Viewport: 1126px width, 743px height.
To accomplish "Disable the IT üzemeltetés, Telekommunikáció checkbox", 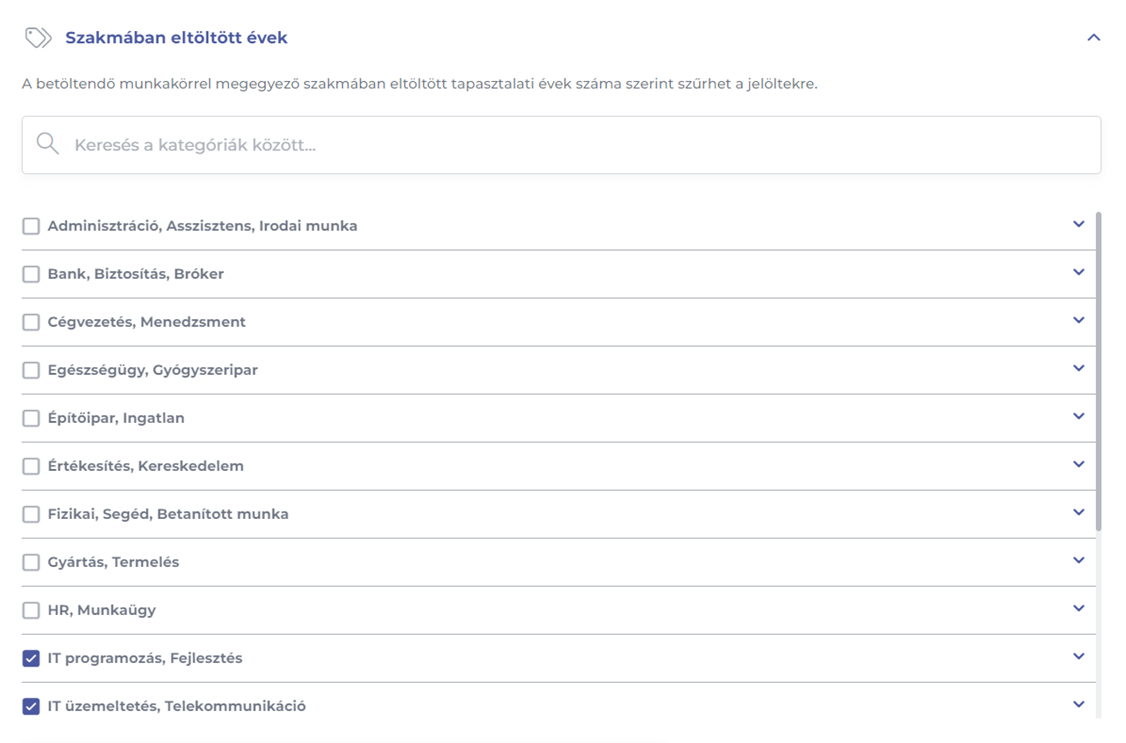I will click(31, 706).
